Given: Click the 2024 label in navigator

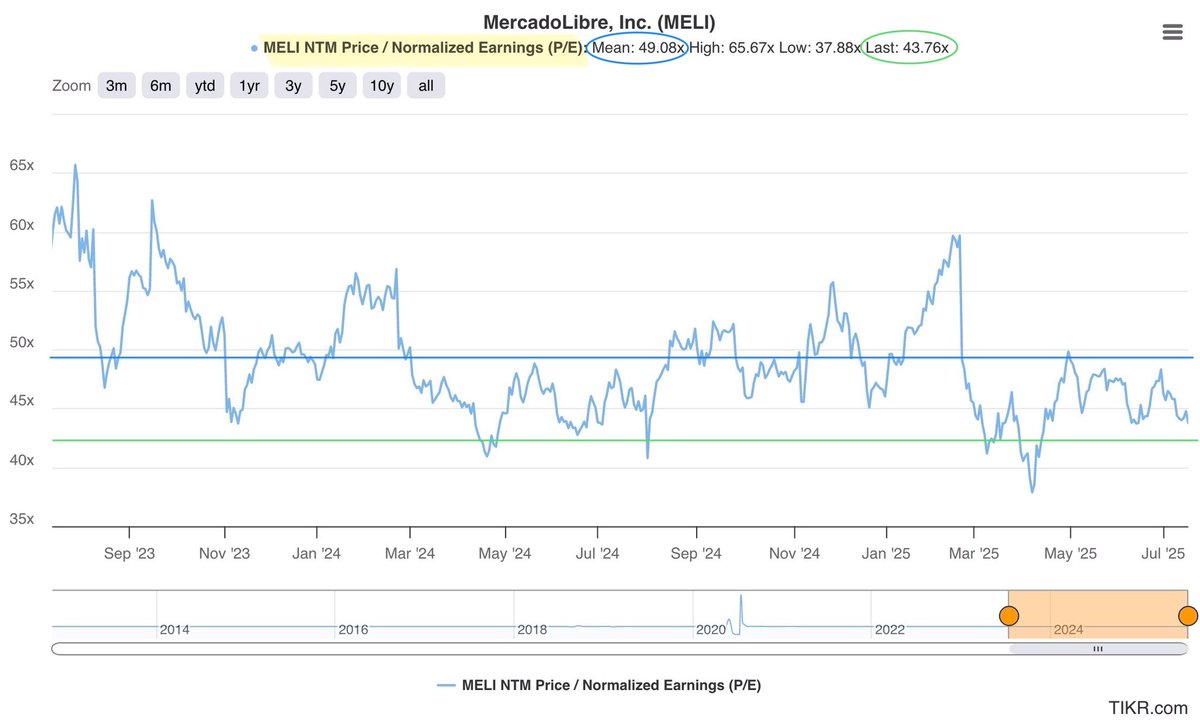Looking at the screenshot, I should 1068,630.
